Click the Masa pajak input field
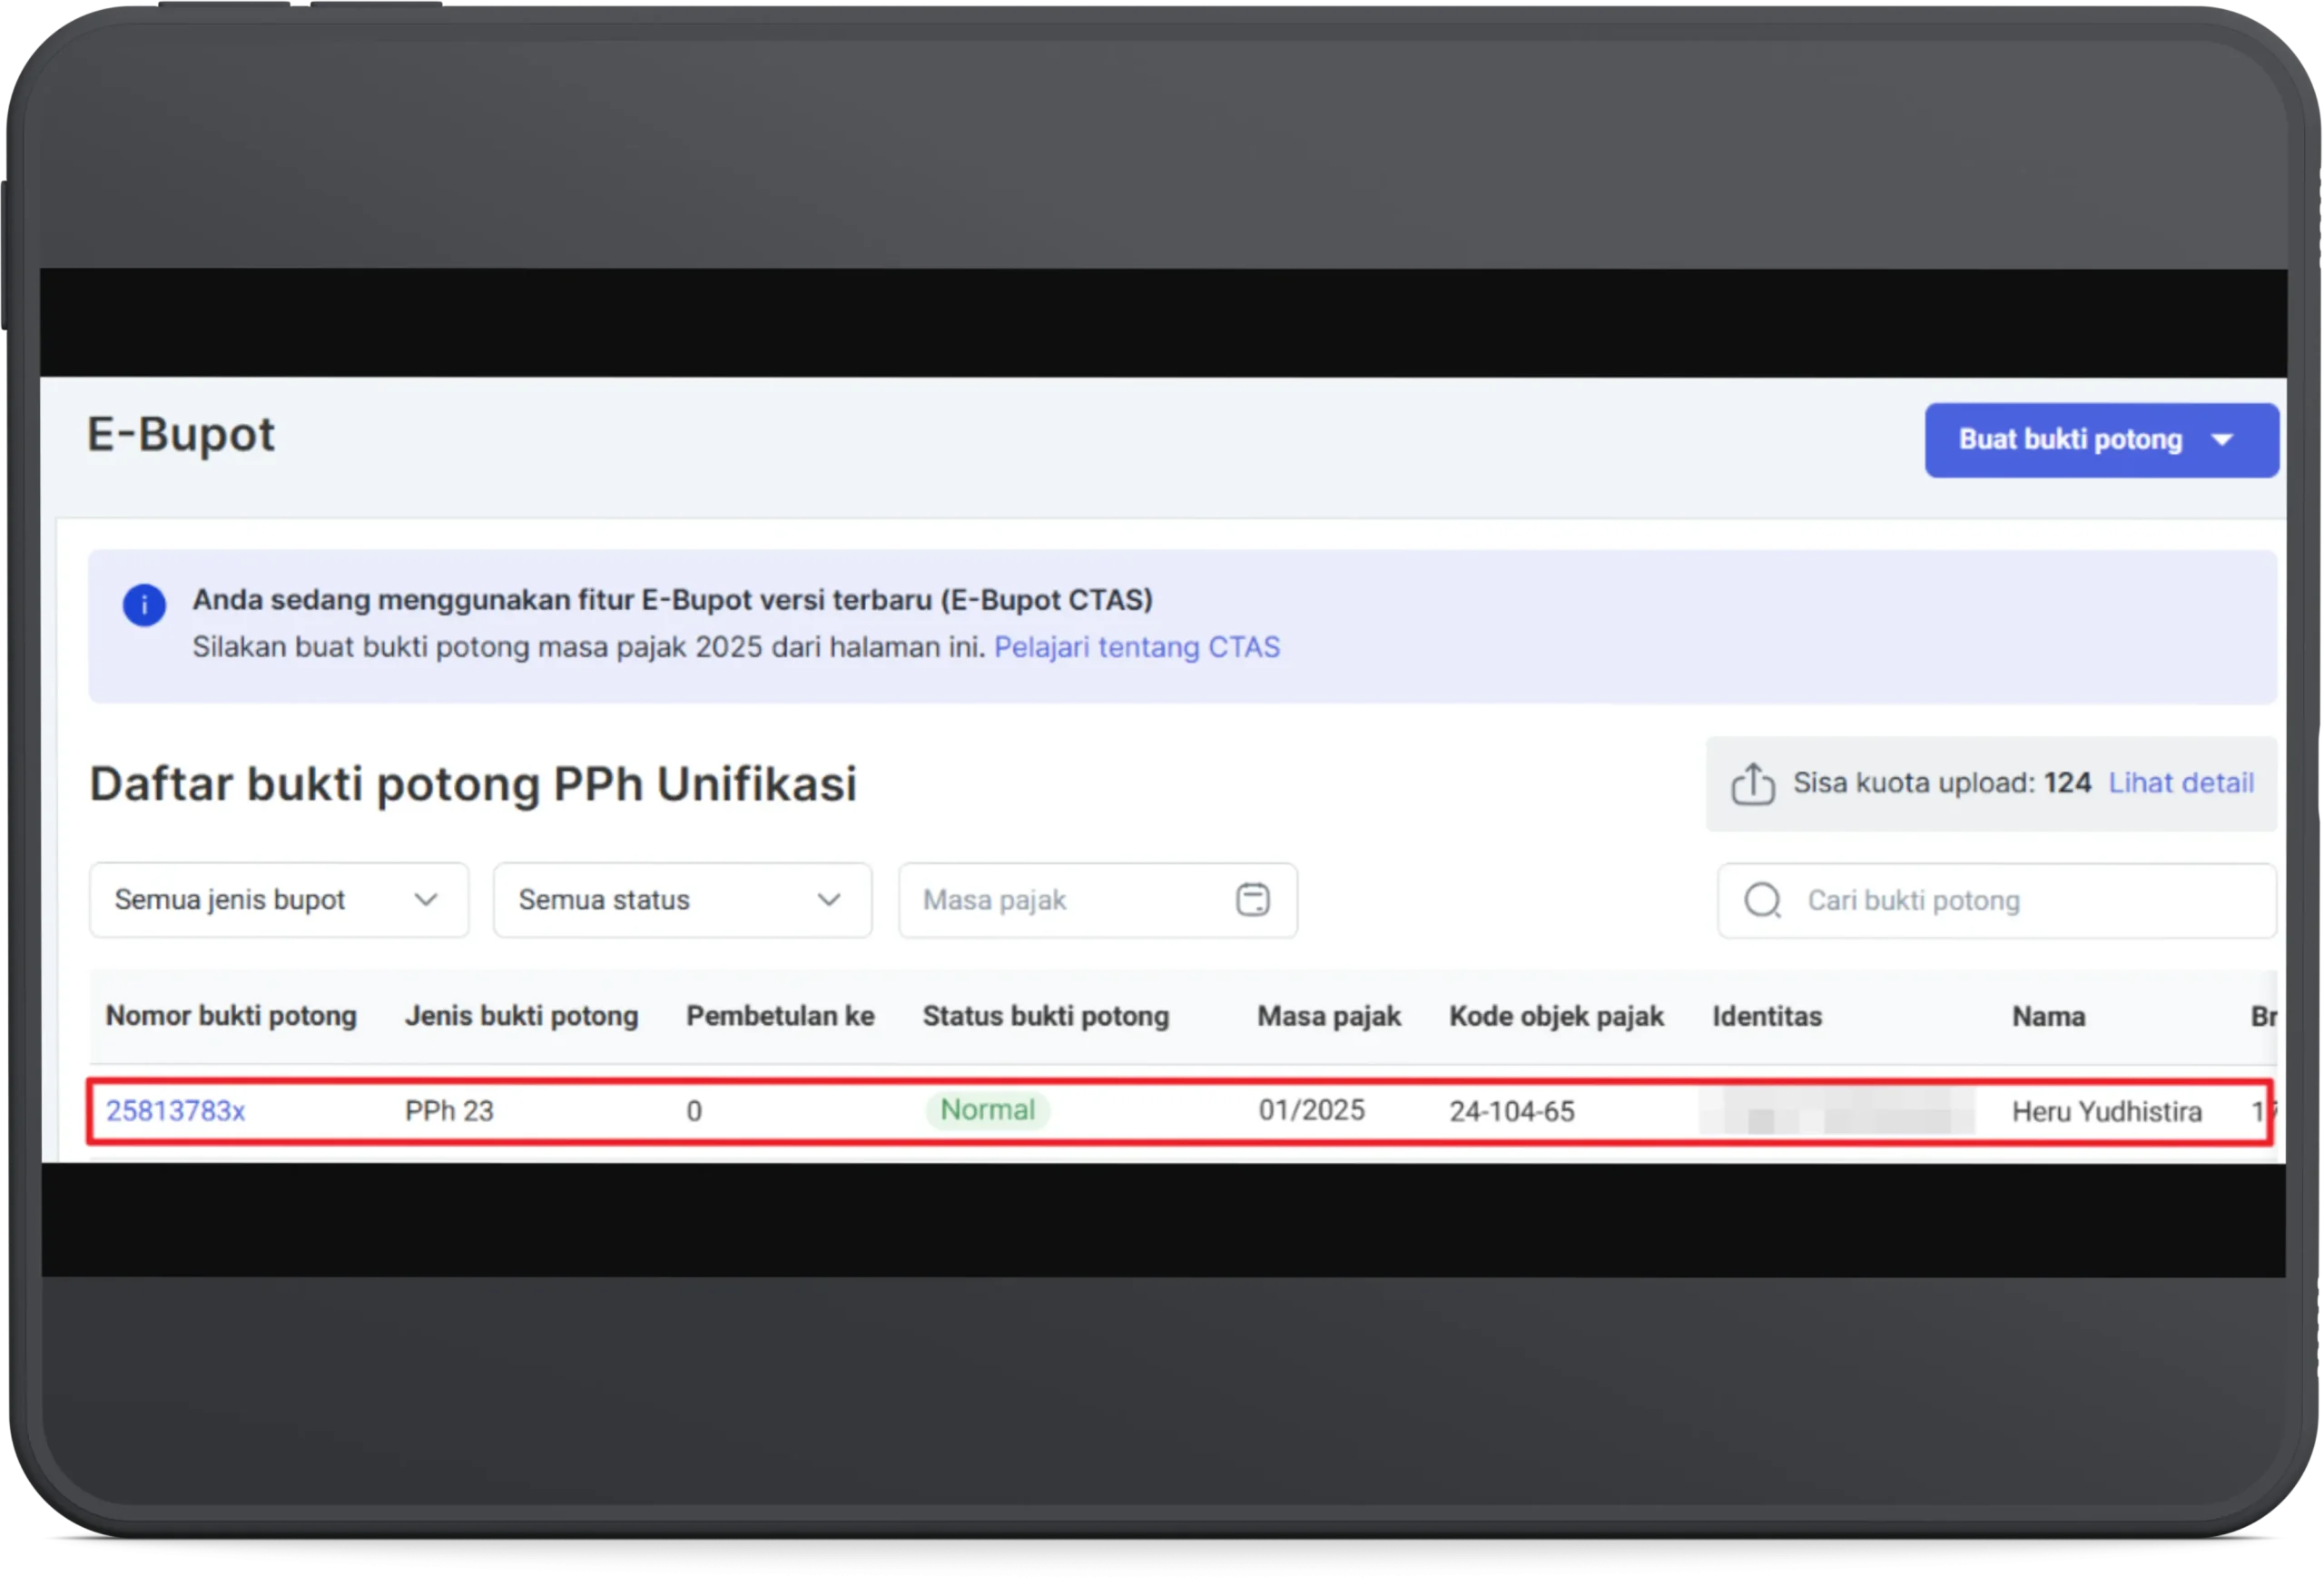 (x=1060, y=899)
